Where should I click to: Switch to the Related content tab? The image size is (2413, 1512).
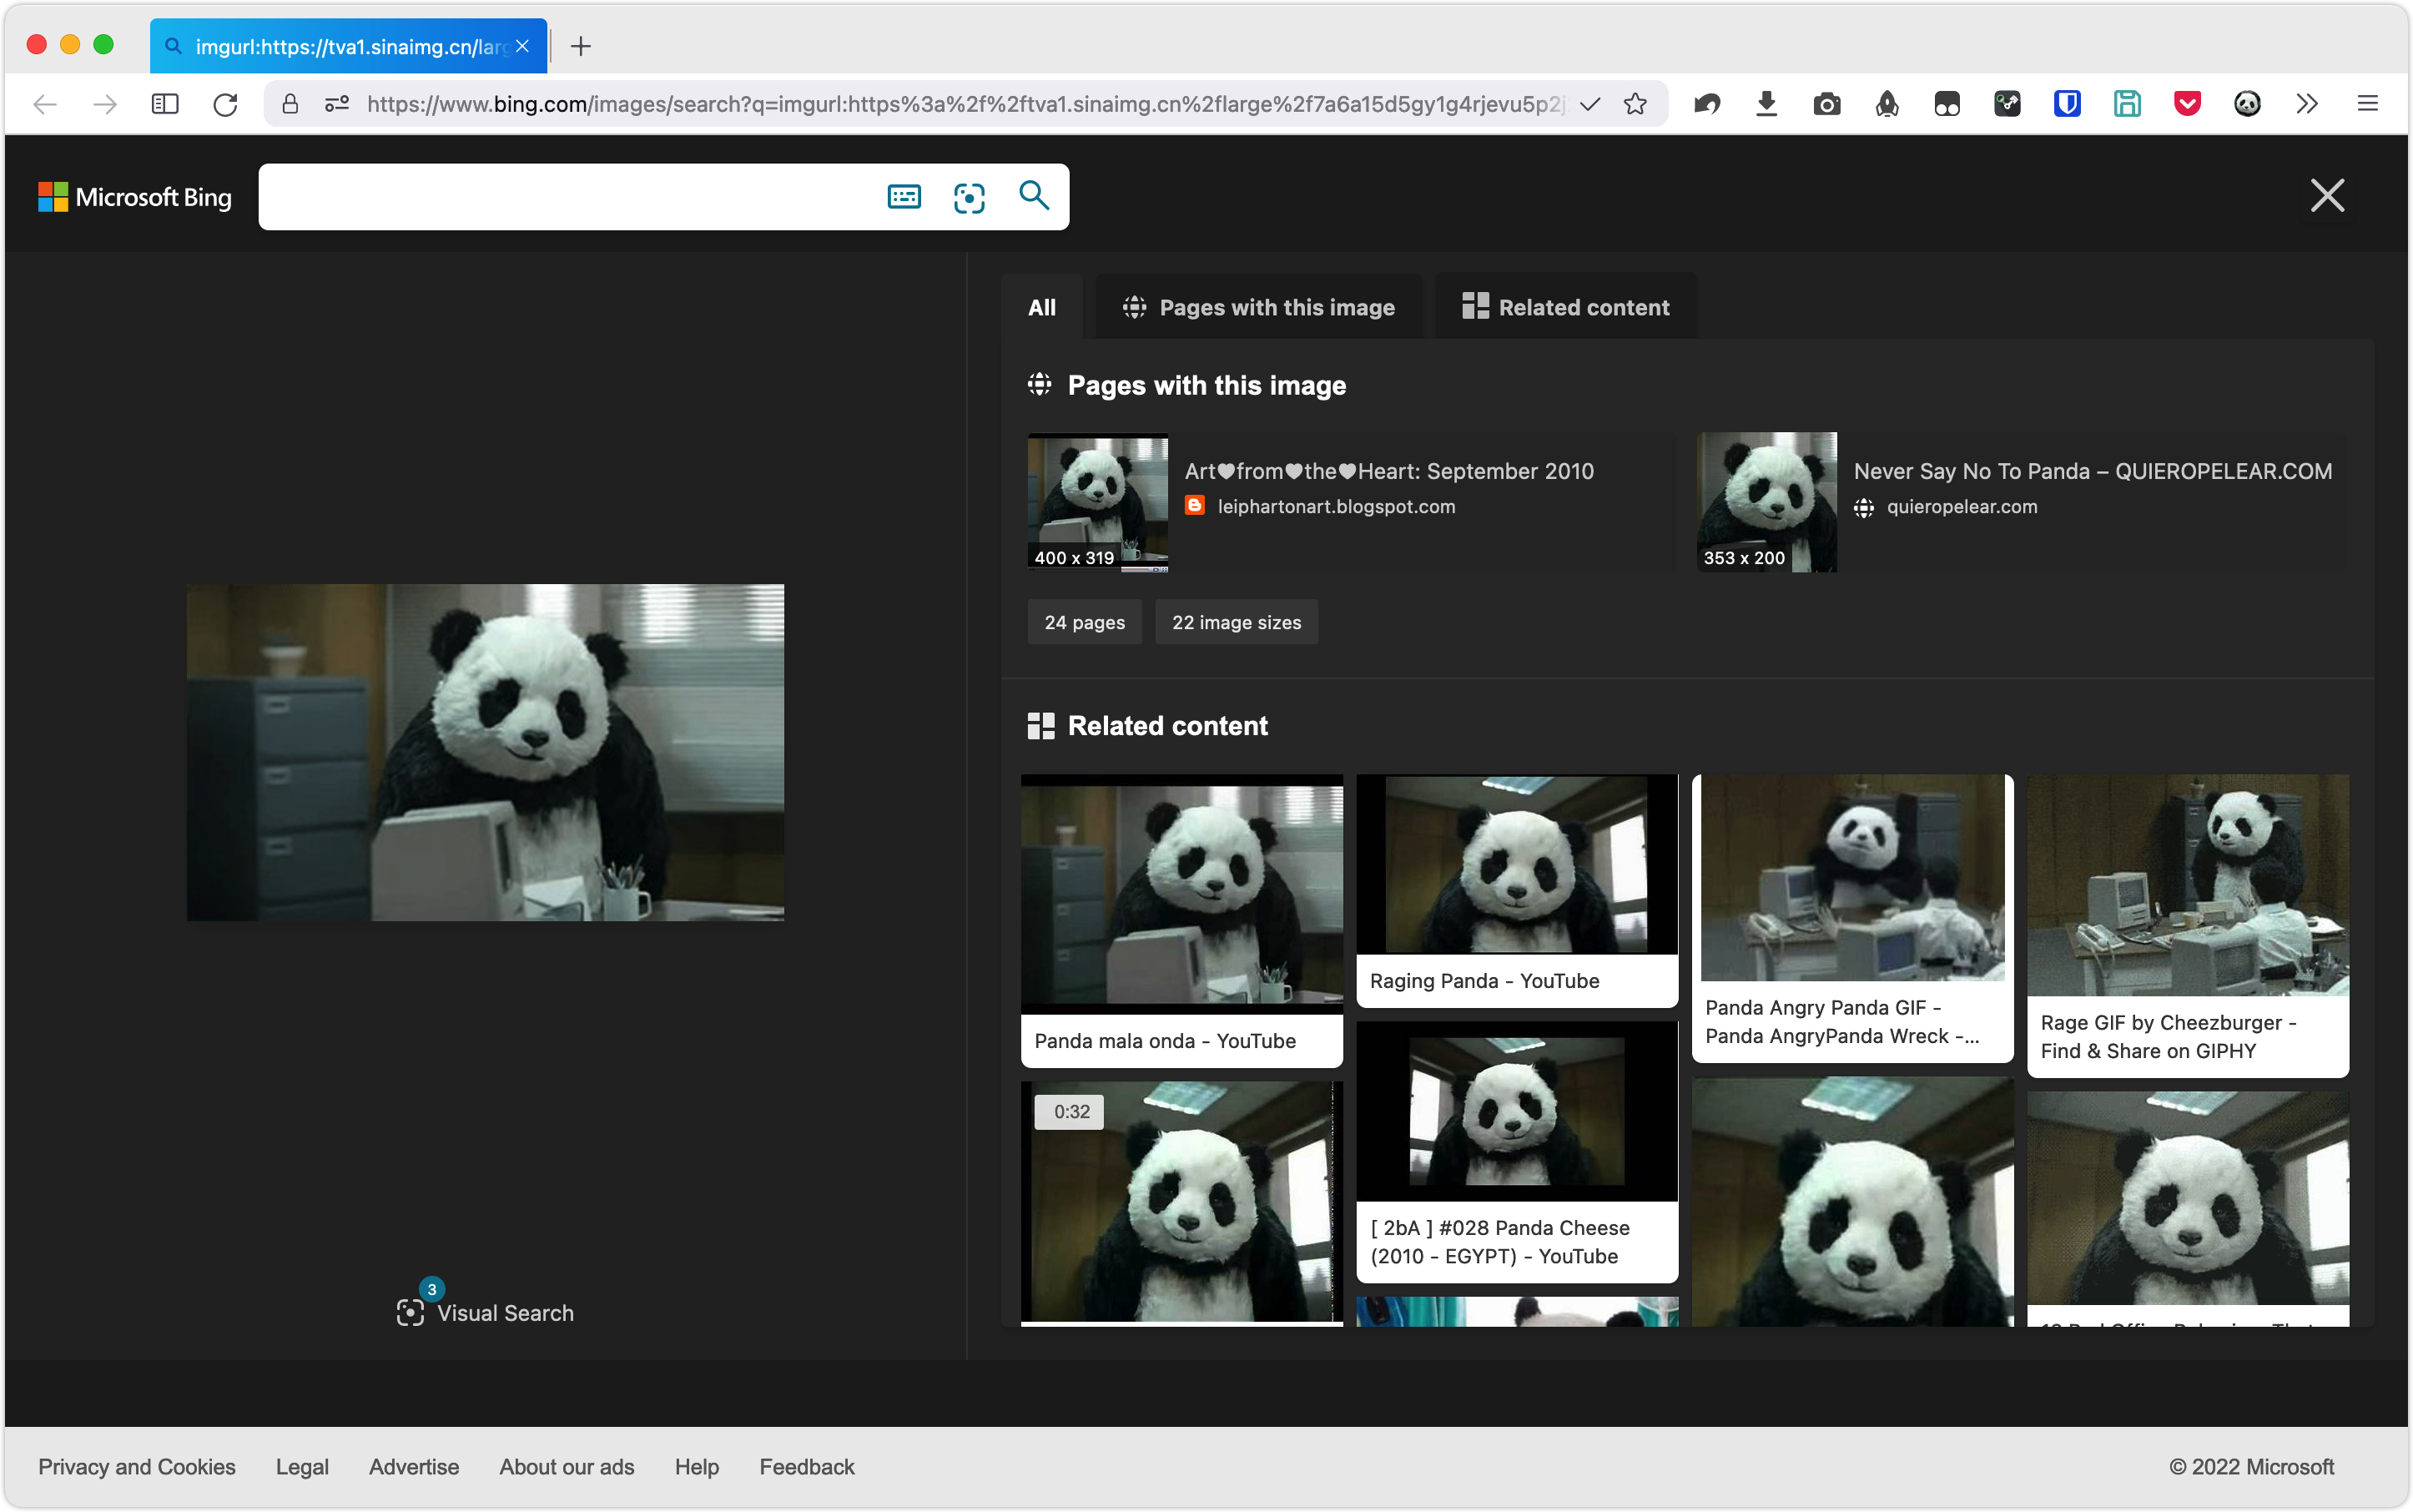click(x=1565, y=307)
